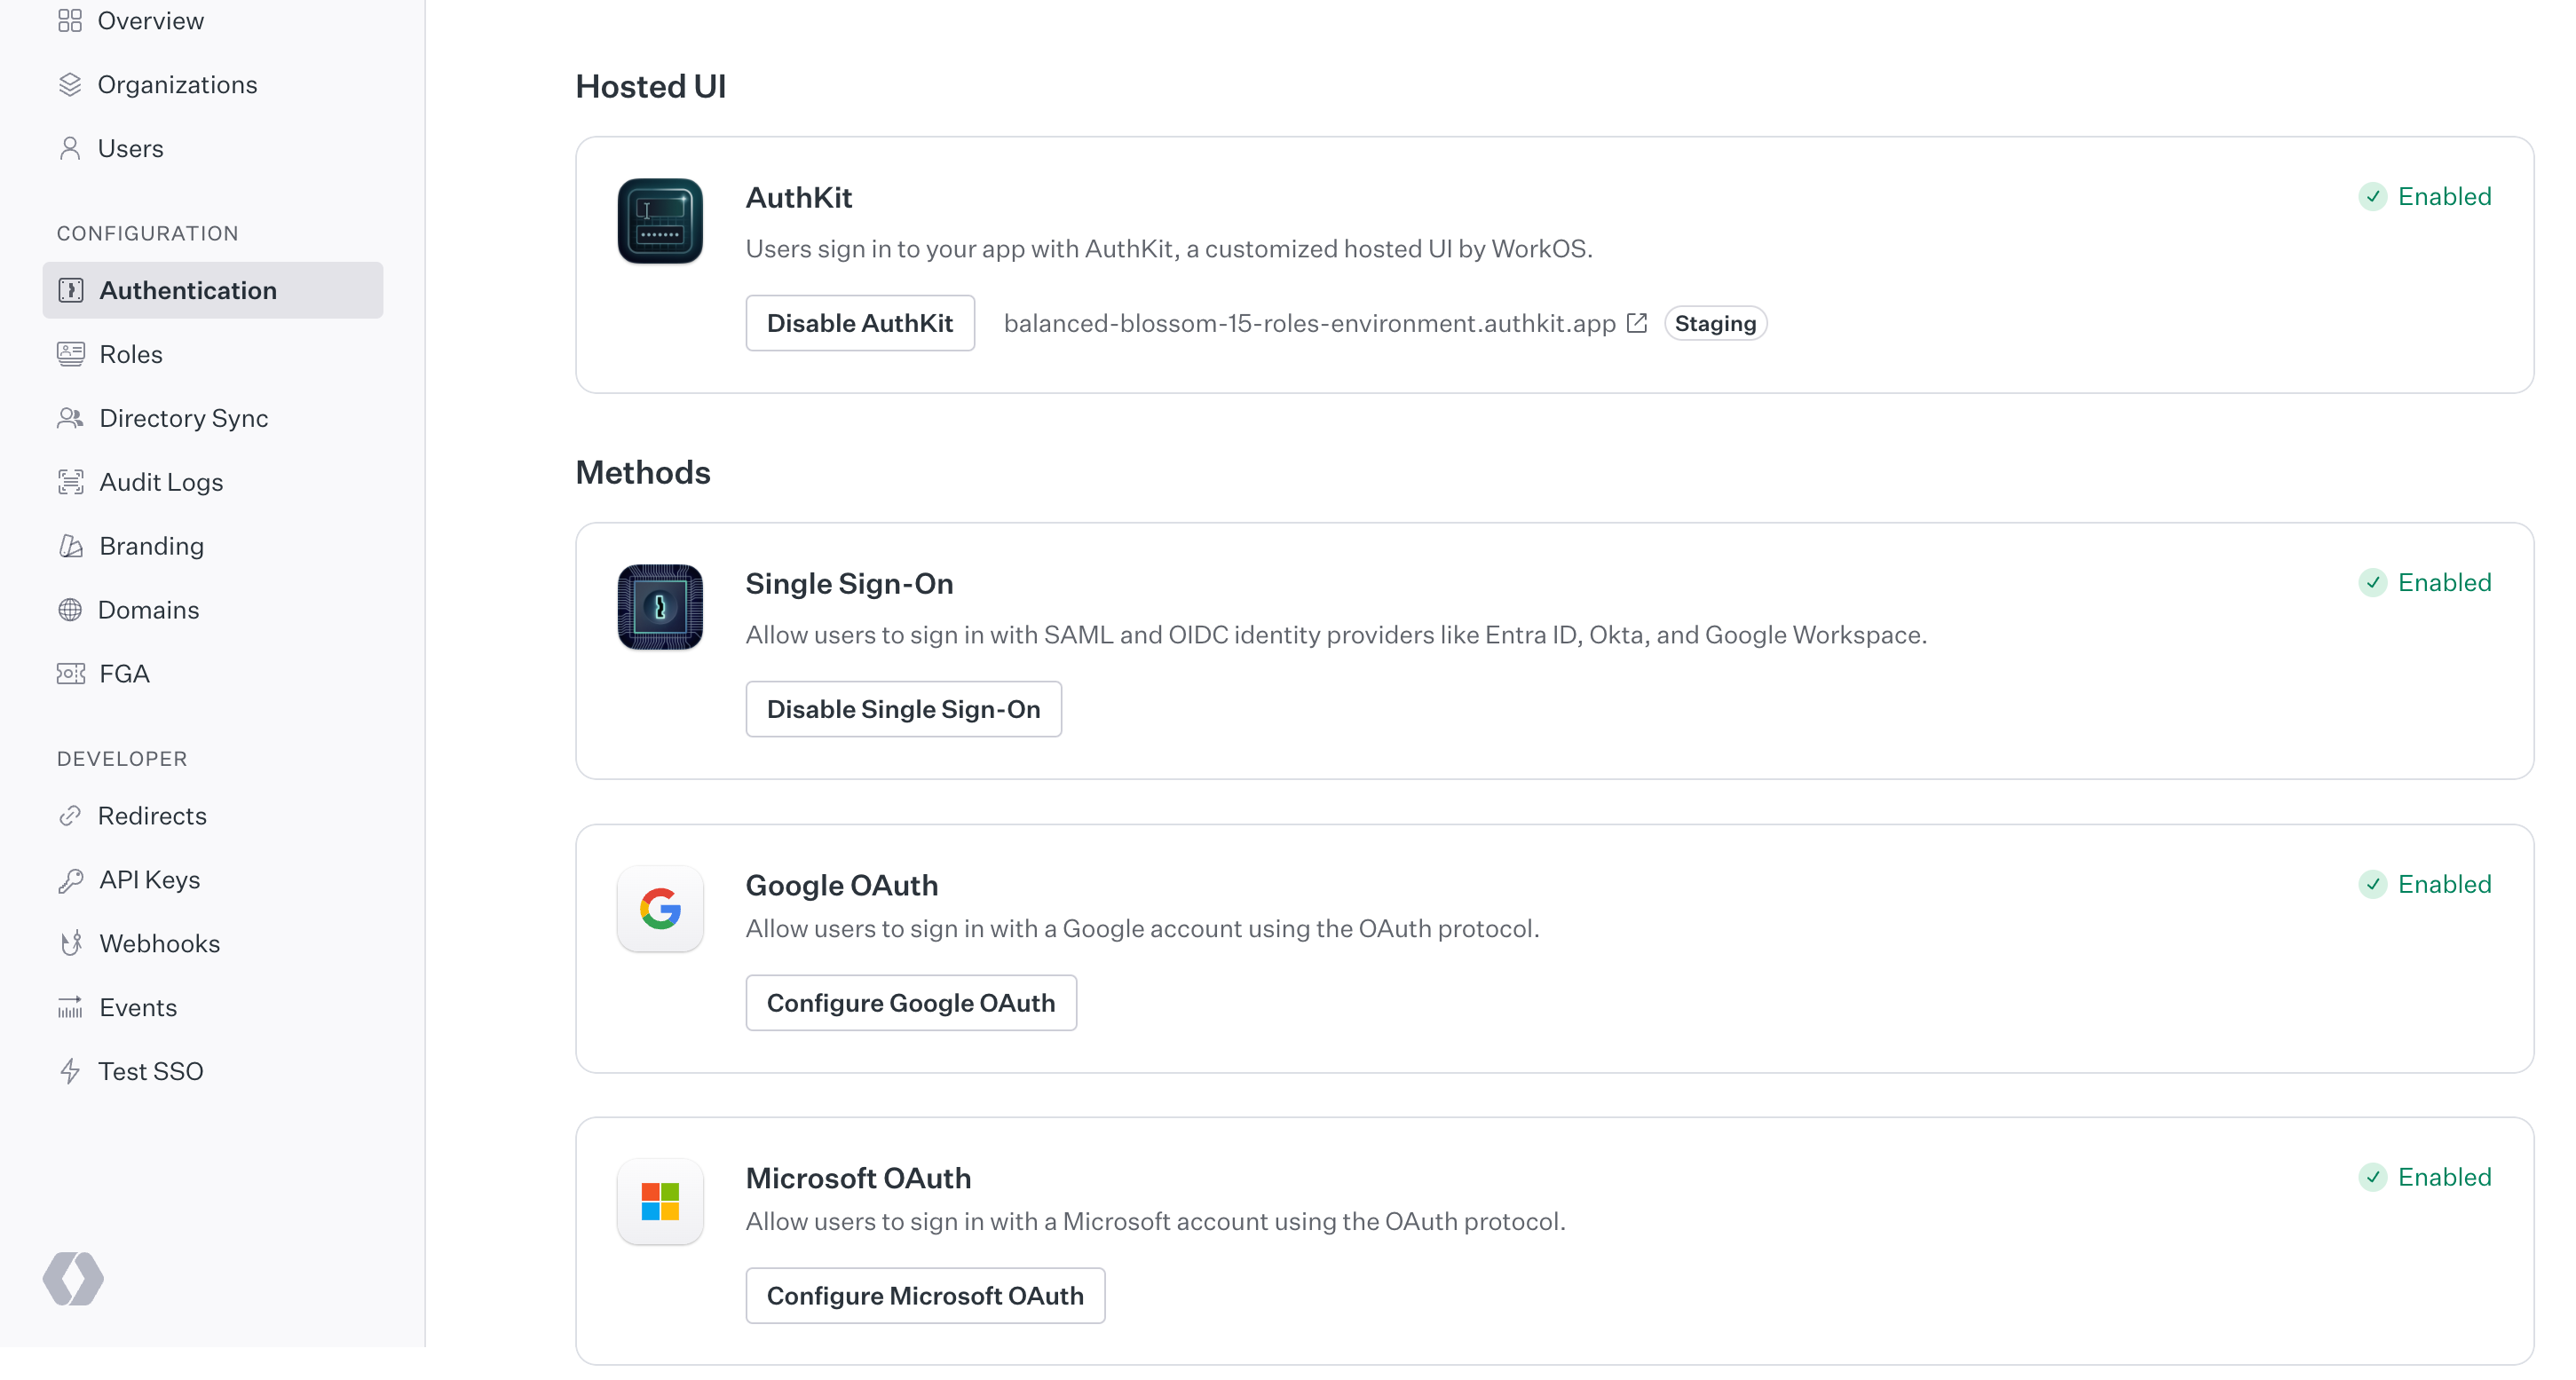Click the Disable Single Sign-On button
Screen dimensions: 2576x1380
pyautogui.click(x=903, y=709)
